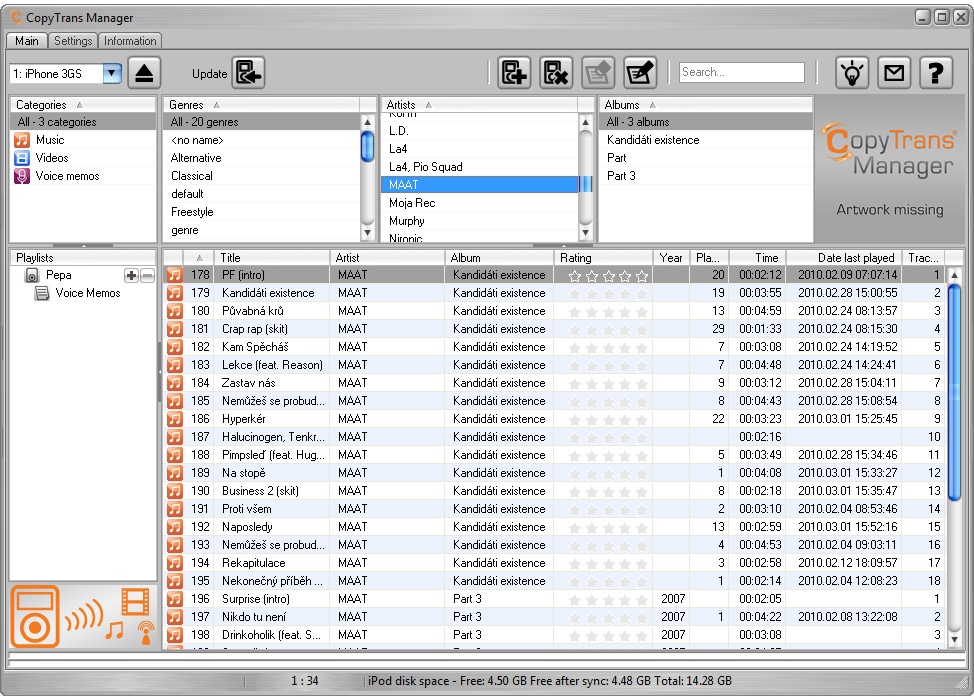The width and height of the screenshot is (974, 696).
Task: Sort tracks by Date last played
Action: [844, 257]
